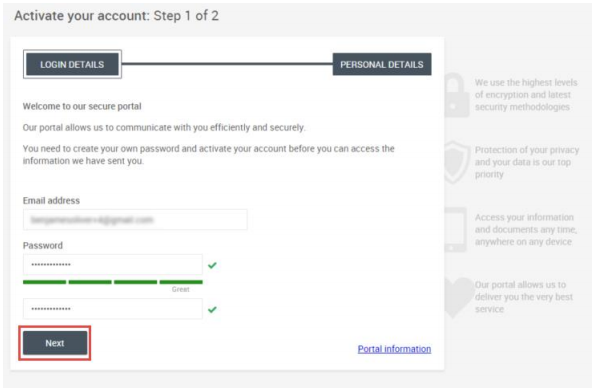Click the progress line between step tabs

(x=227, y=64)
